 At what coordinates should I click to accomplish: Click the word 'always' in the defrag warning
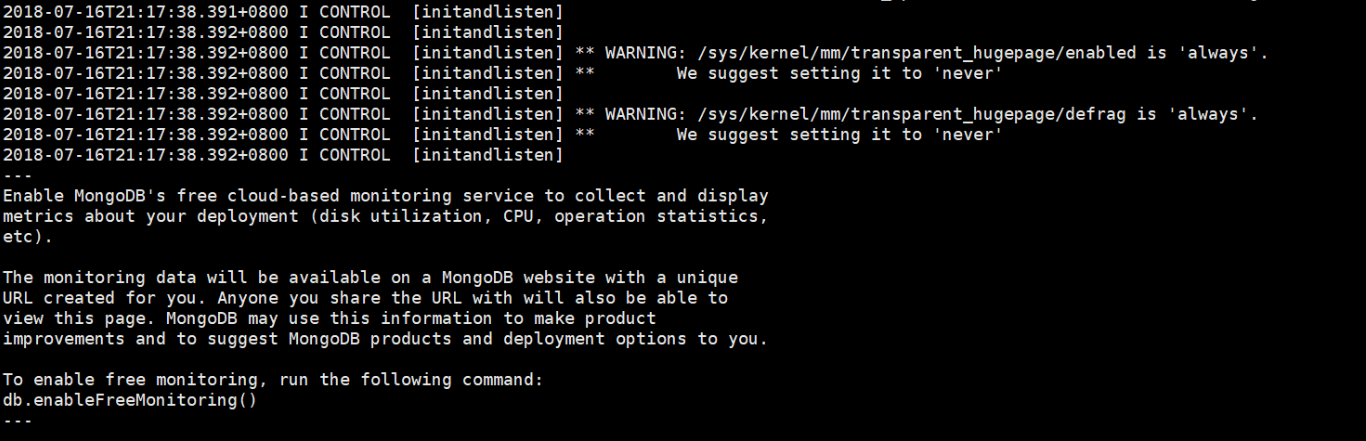point(1207,114)
